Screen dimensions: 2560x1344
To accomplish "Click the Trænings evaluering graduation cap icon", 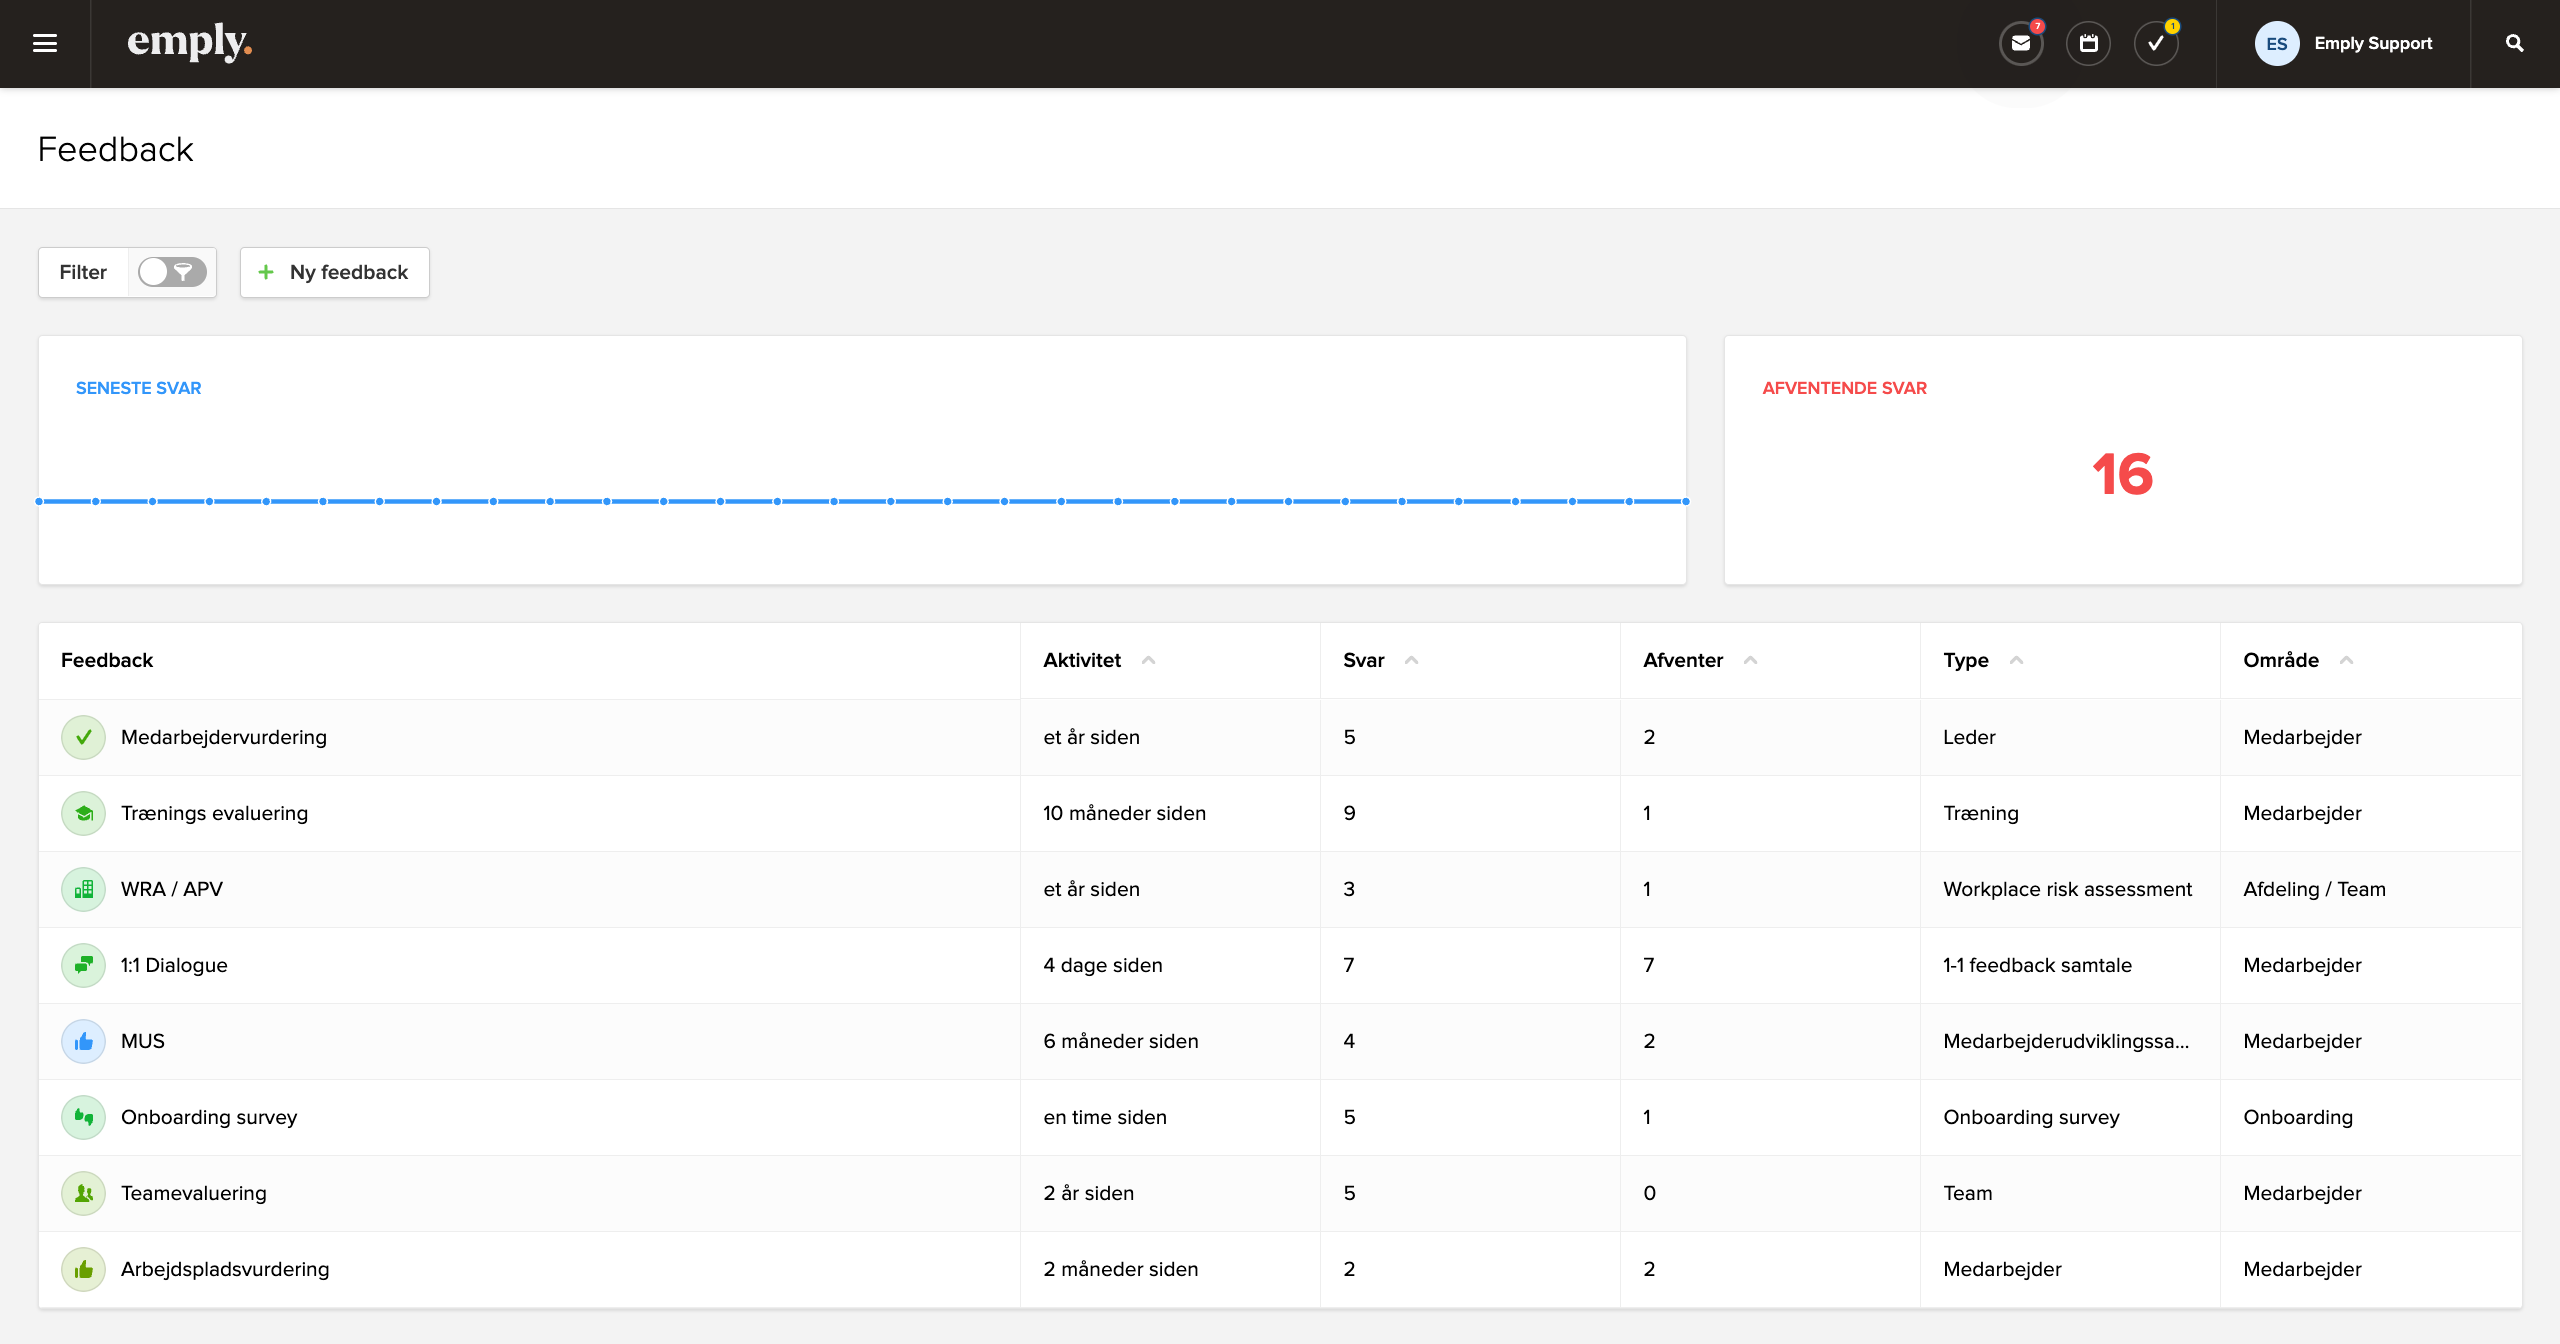I will coord(83,813).
